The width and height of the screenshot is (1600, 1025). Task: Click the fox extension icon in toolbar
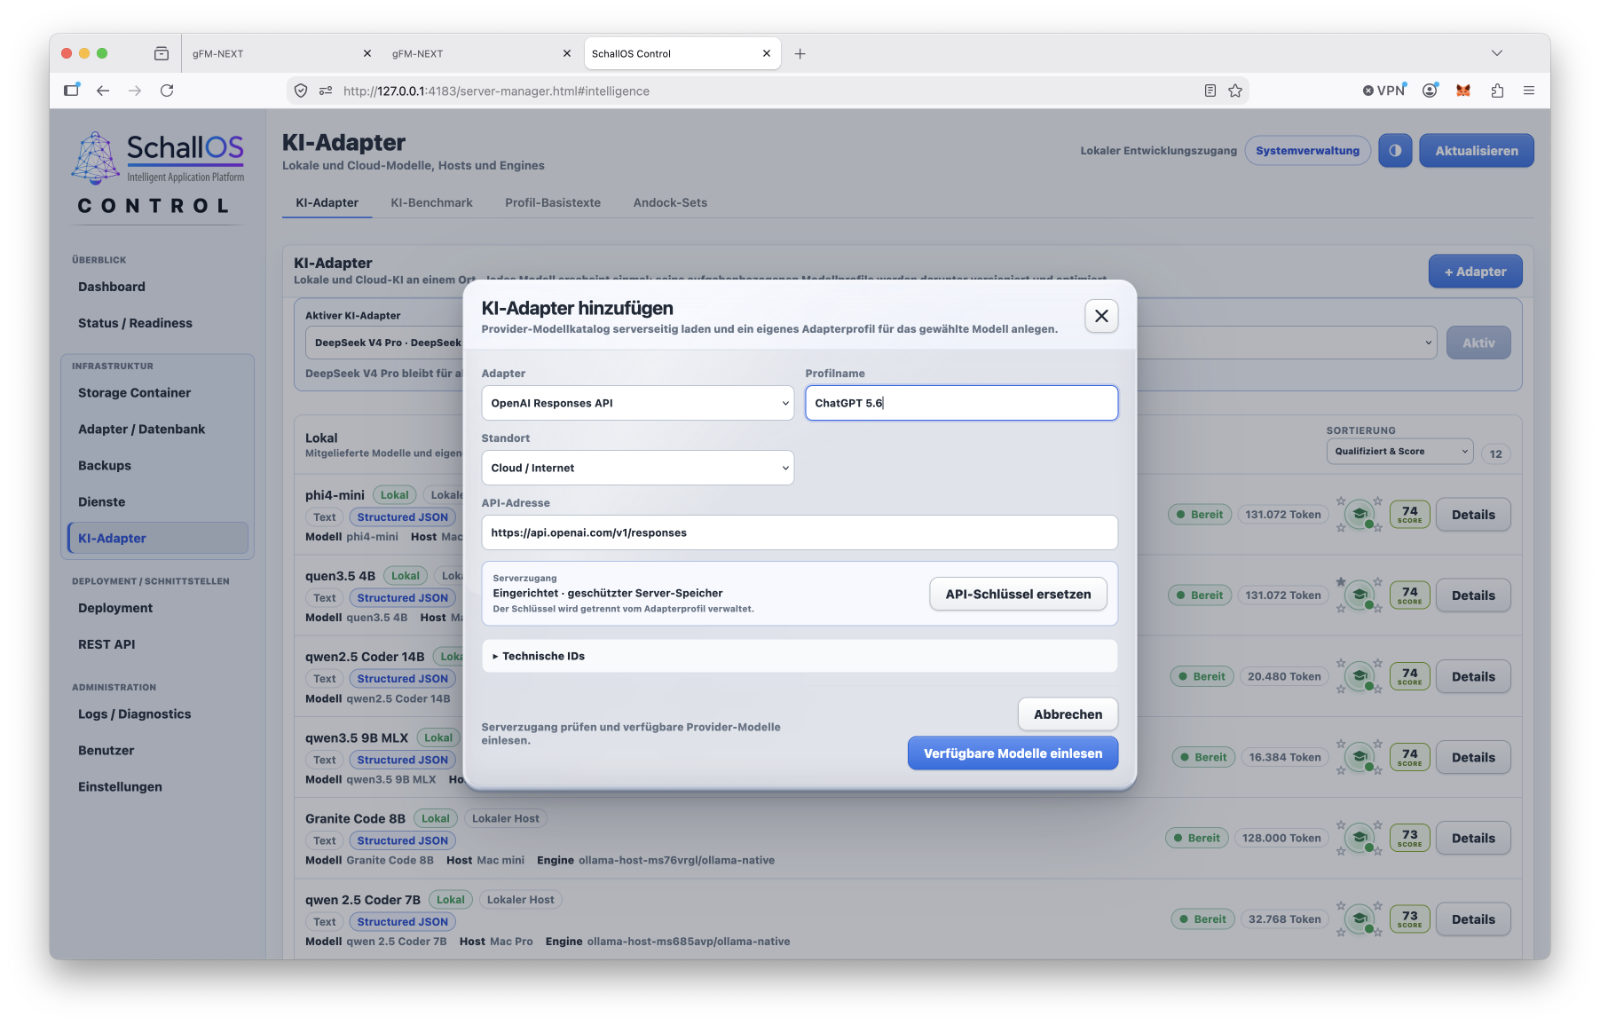(1463, 91)
